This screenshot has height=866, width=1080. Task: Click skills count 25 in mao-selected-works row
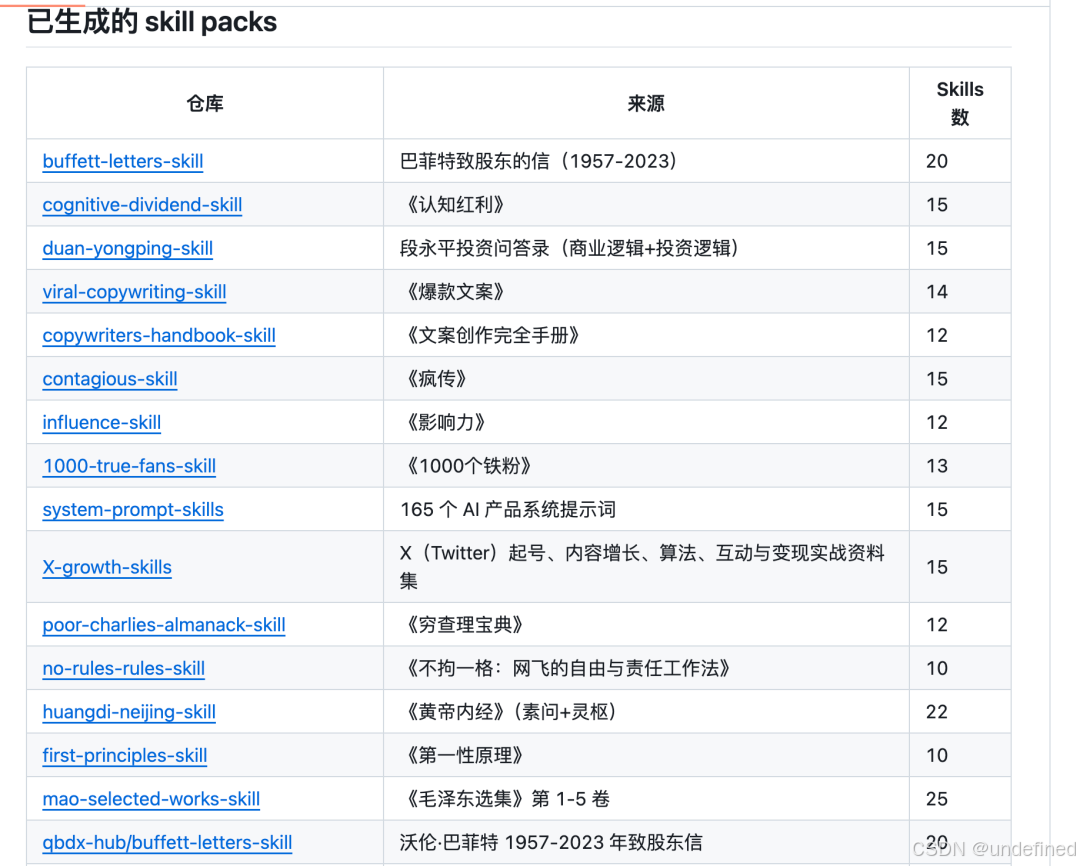click(x=937, y=798)
